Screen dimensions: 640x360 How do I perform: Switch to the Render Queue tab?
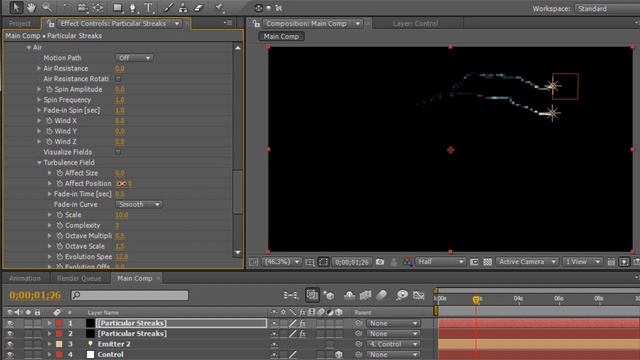pyautogui.click(x=79, y=278)
